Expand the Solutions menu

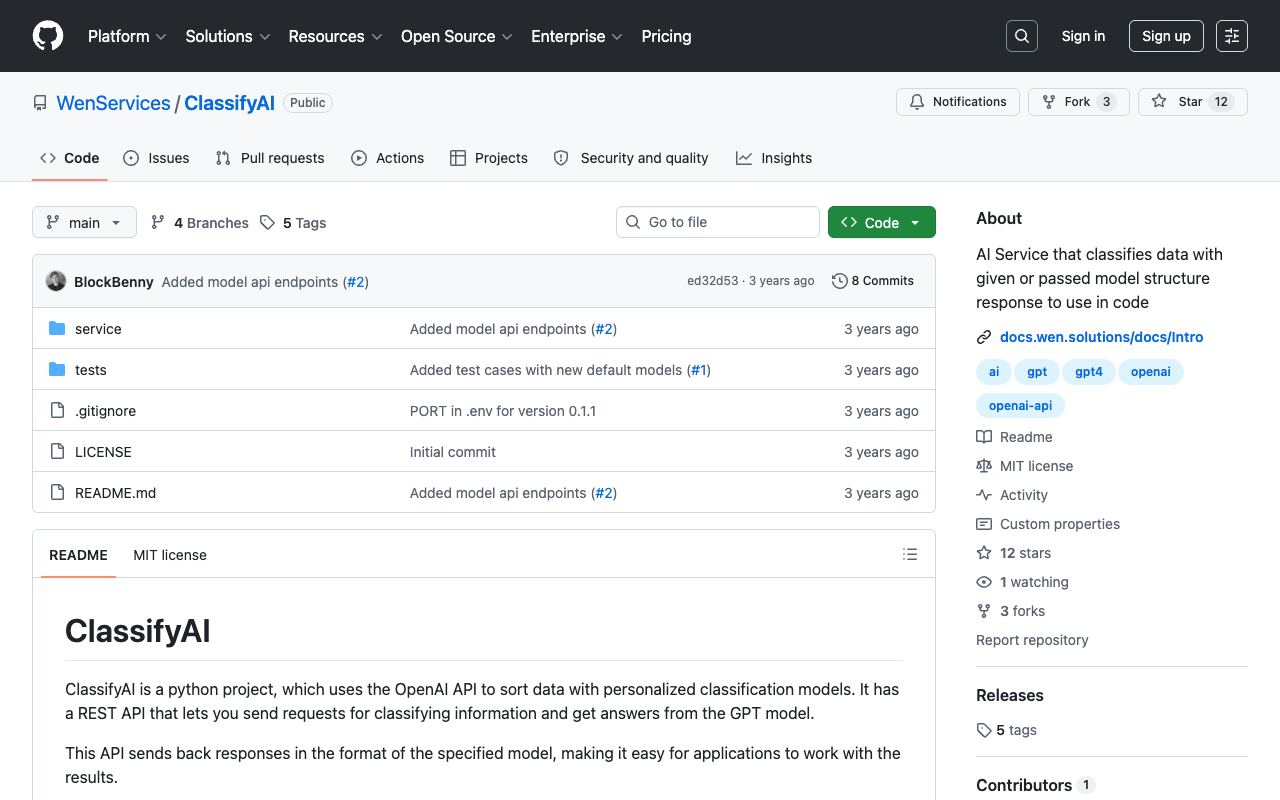click(x=228, y=36)
